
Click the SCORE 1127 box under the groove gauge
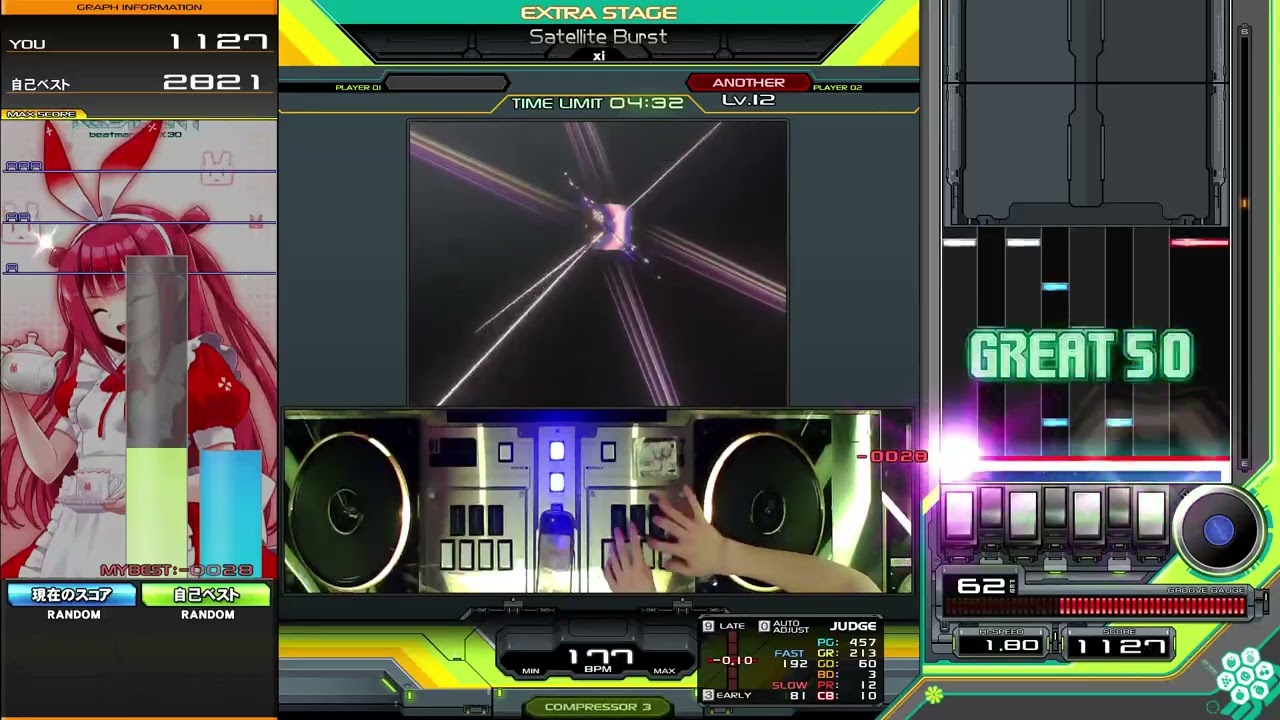1119,646
